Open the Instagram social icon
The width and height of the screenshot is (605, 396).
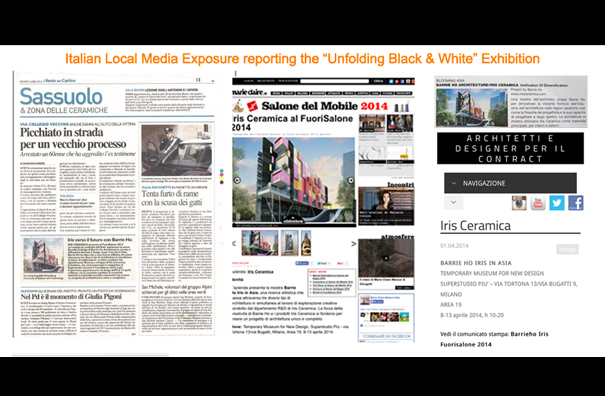pyautogui.click(x=519, y=203)
